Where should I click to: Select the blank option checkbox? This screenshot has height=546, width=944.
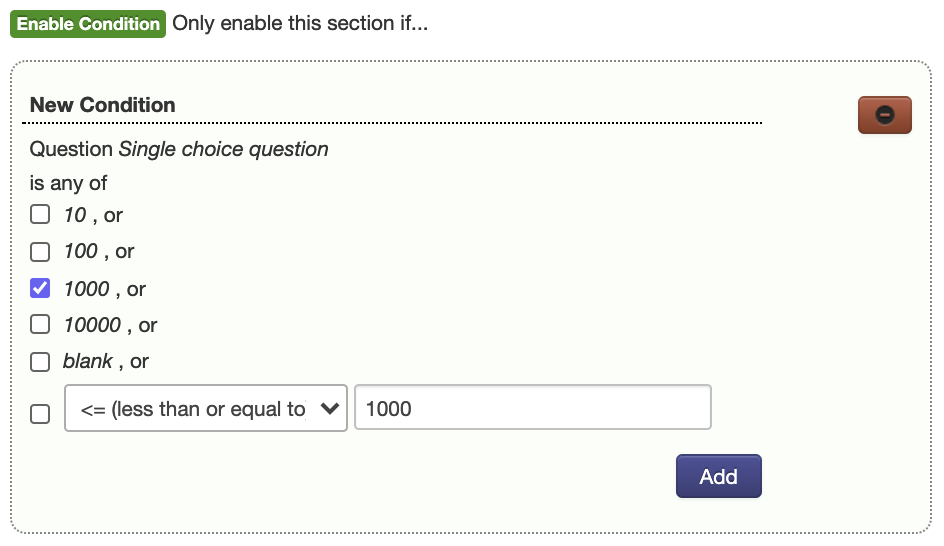pyautogui.click(x=40, y=361)
